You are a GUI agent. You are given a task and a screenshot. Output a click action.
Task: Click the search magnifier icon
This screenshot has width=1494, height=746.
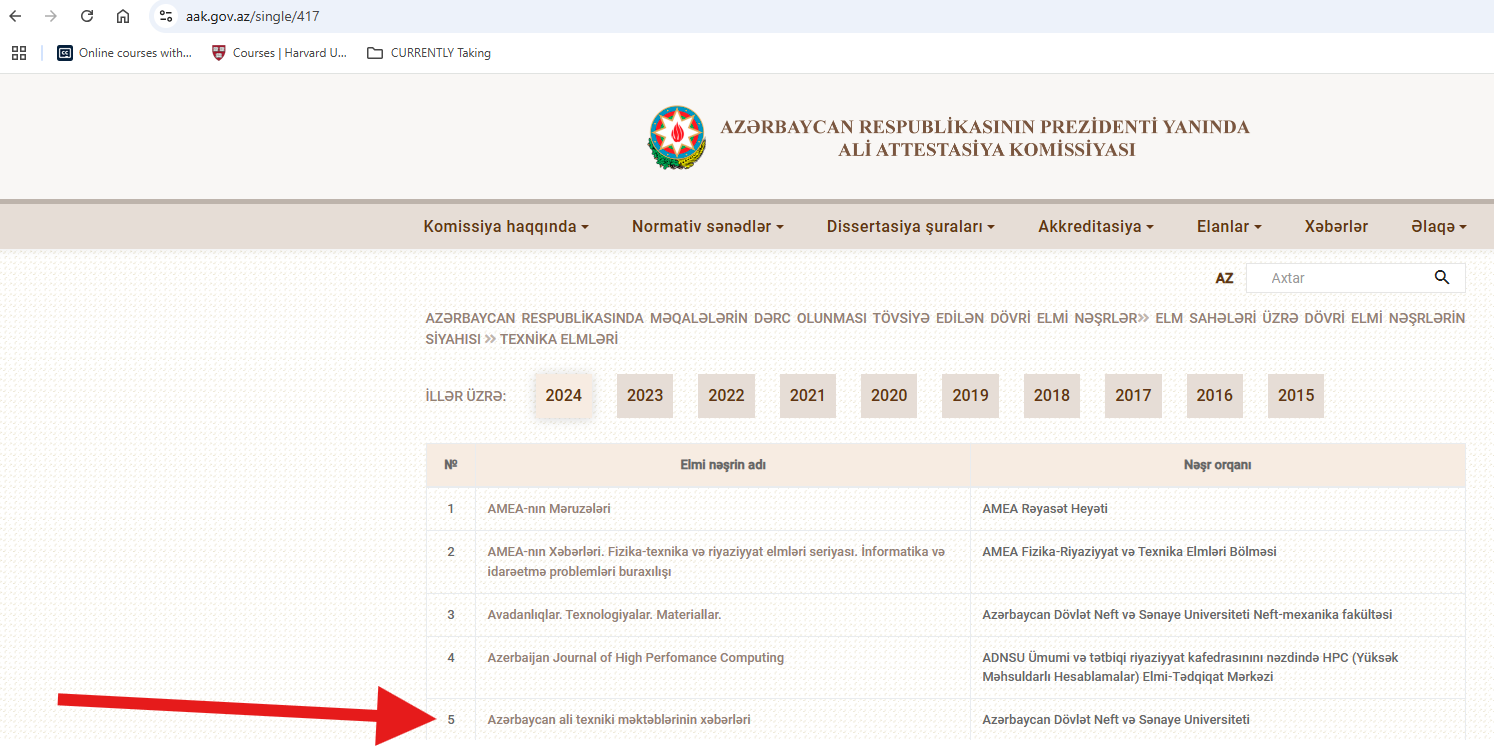(x=1441, y=278)
